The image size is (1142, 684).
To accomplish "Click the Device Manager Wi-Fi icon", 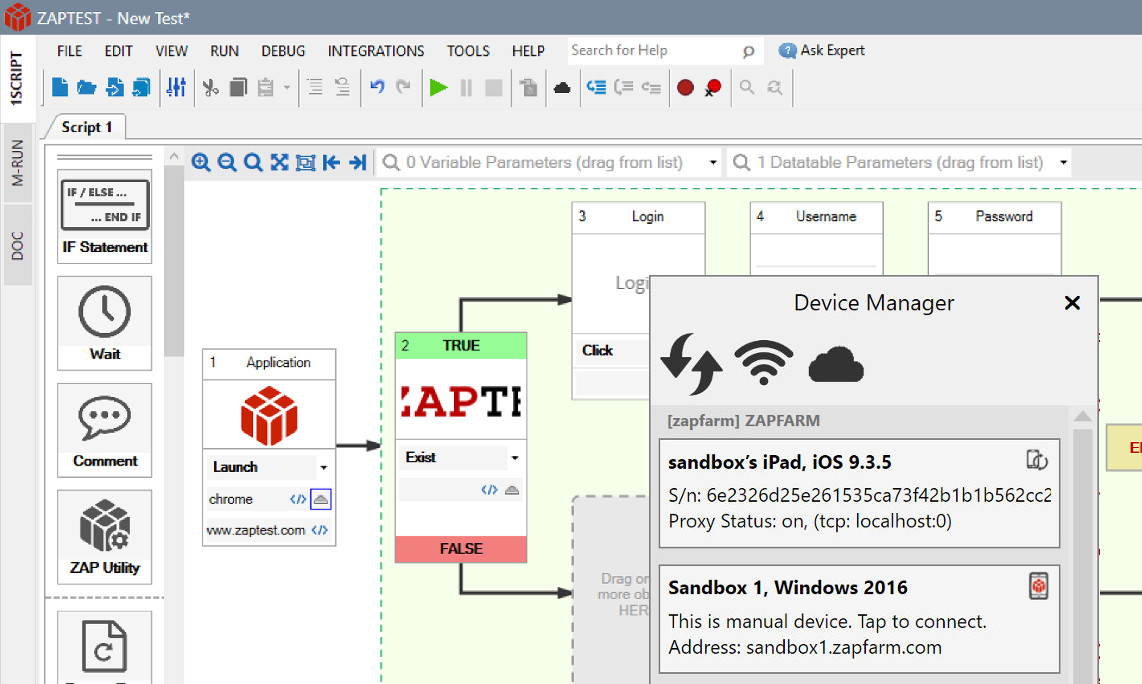I will point(763,362).
